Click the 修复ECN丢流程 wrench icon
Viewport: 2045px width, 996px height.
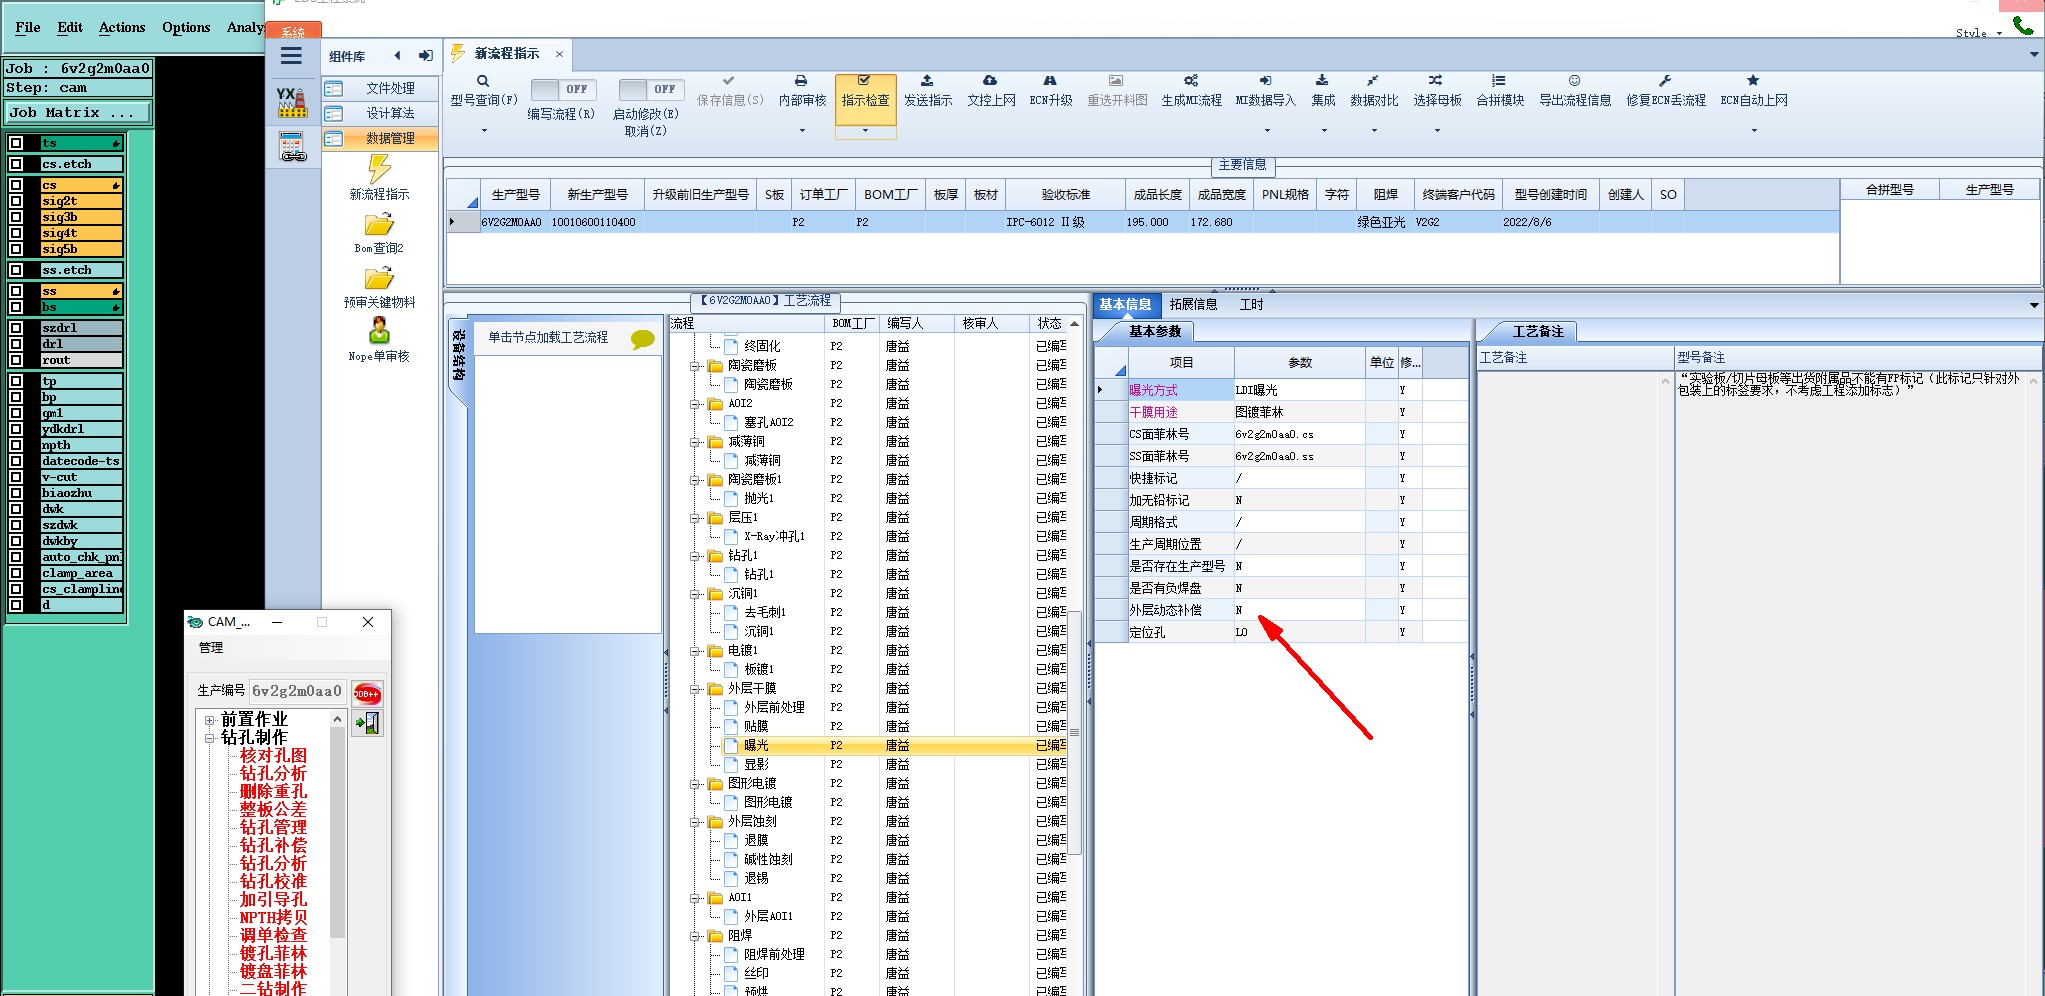[x=1665, y=81]
